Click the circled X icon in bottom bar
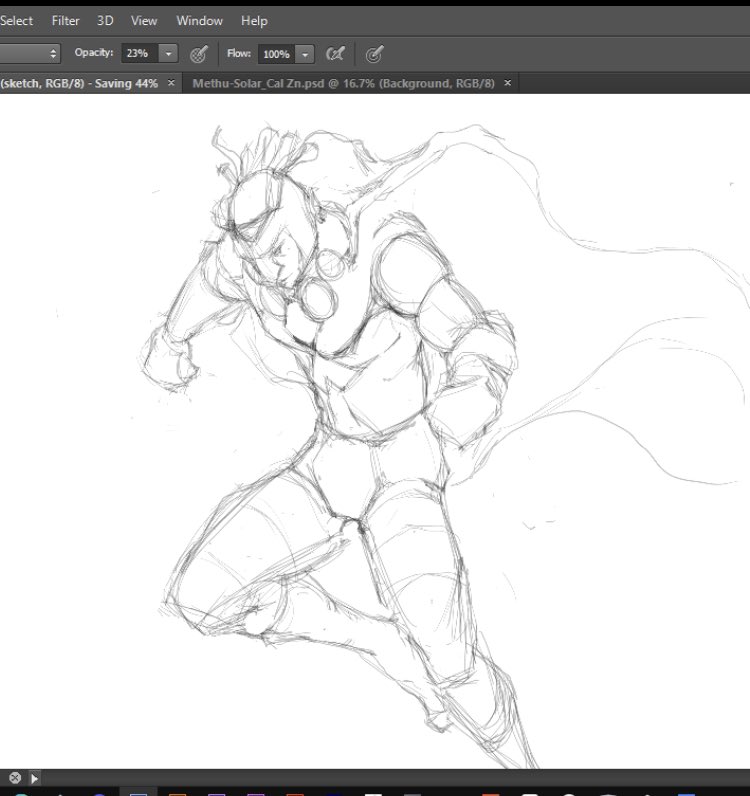Image resolution: width=750 pixels, height=796 pixels. (15, 777)
